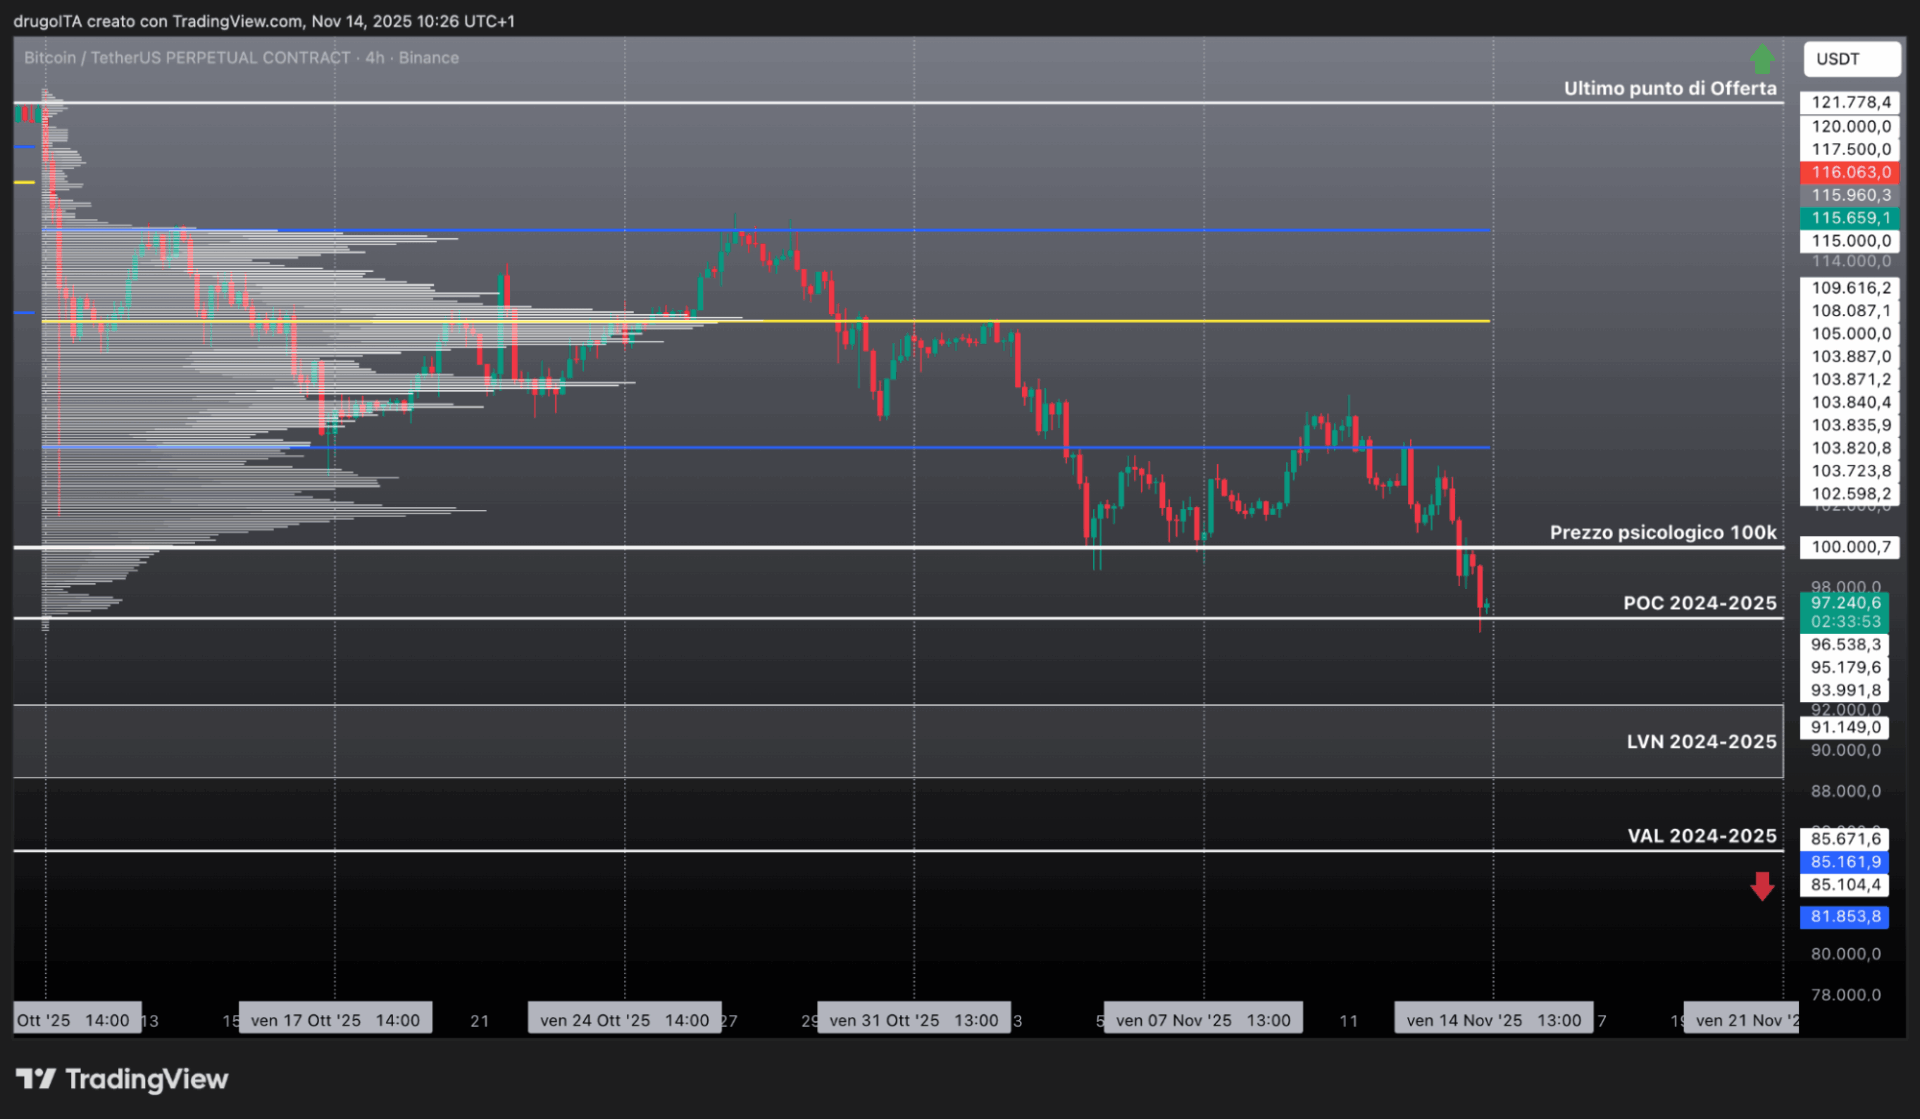Click Binance exchange name in the legend
Viewport: 1920px width, 1120px height.
(430, 58)
